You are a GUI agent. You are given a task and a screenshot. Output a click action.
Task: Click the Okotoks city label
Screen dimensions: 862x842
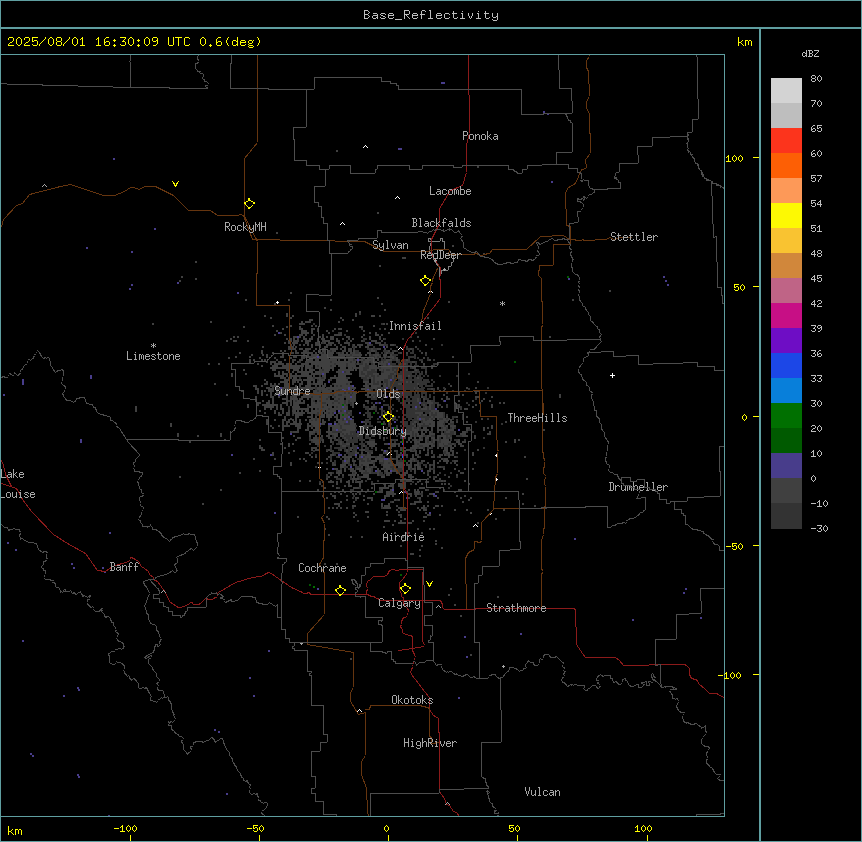click(x=412, y=700)
